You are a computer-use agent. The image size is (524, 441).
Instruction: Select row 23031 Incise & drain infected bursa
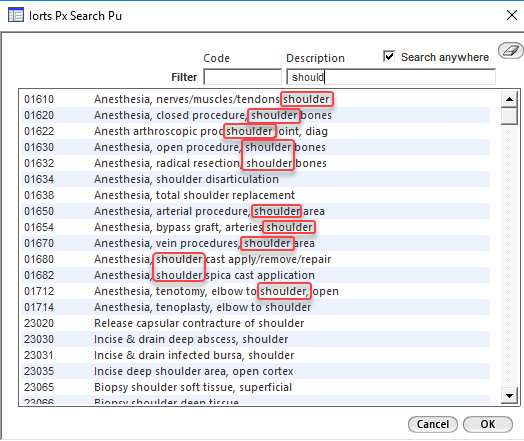pyautogui.click(x=255, y=355)
